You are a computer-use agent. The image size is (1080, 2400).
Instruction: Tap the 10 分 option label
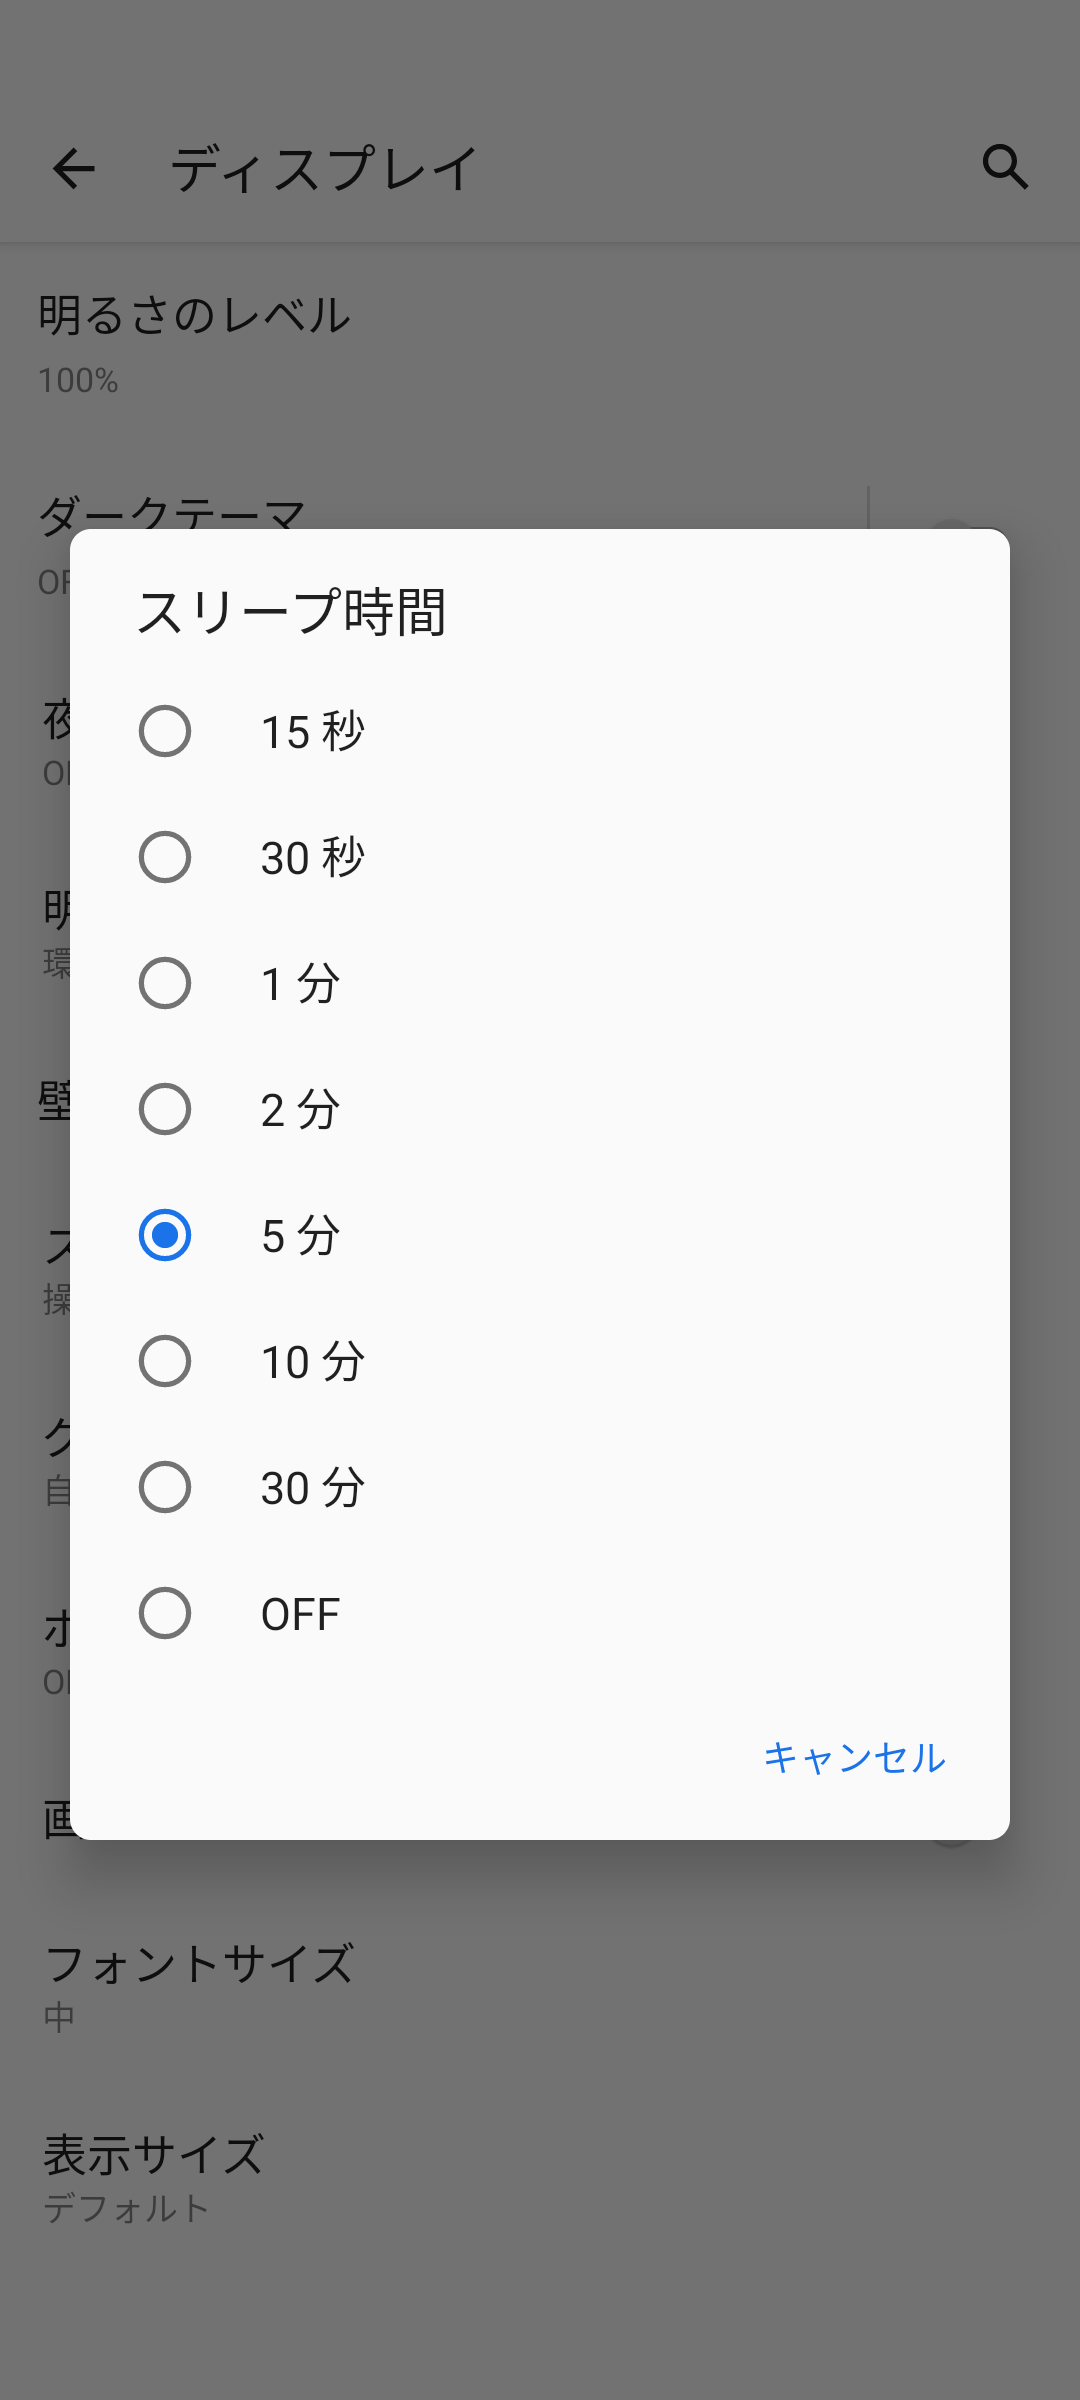(313, 1362)
